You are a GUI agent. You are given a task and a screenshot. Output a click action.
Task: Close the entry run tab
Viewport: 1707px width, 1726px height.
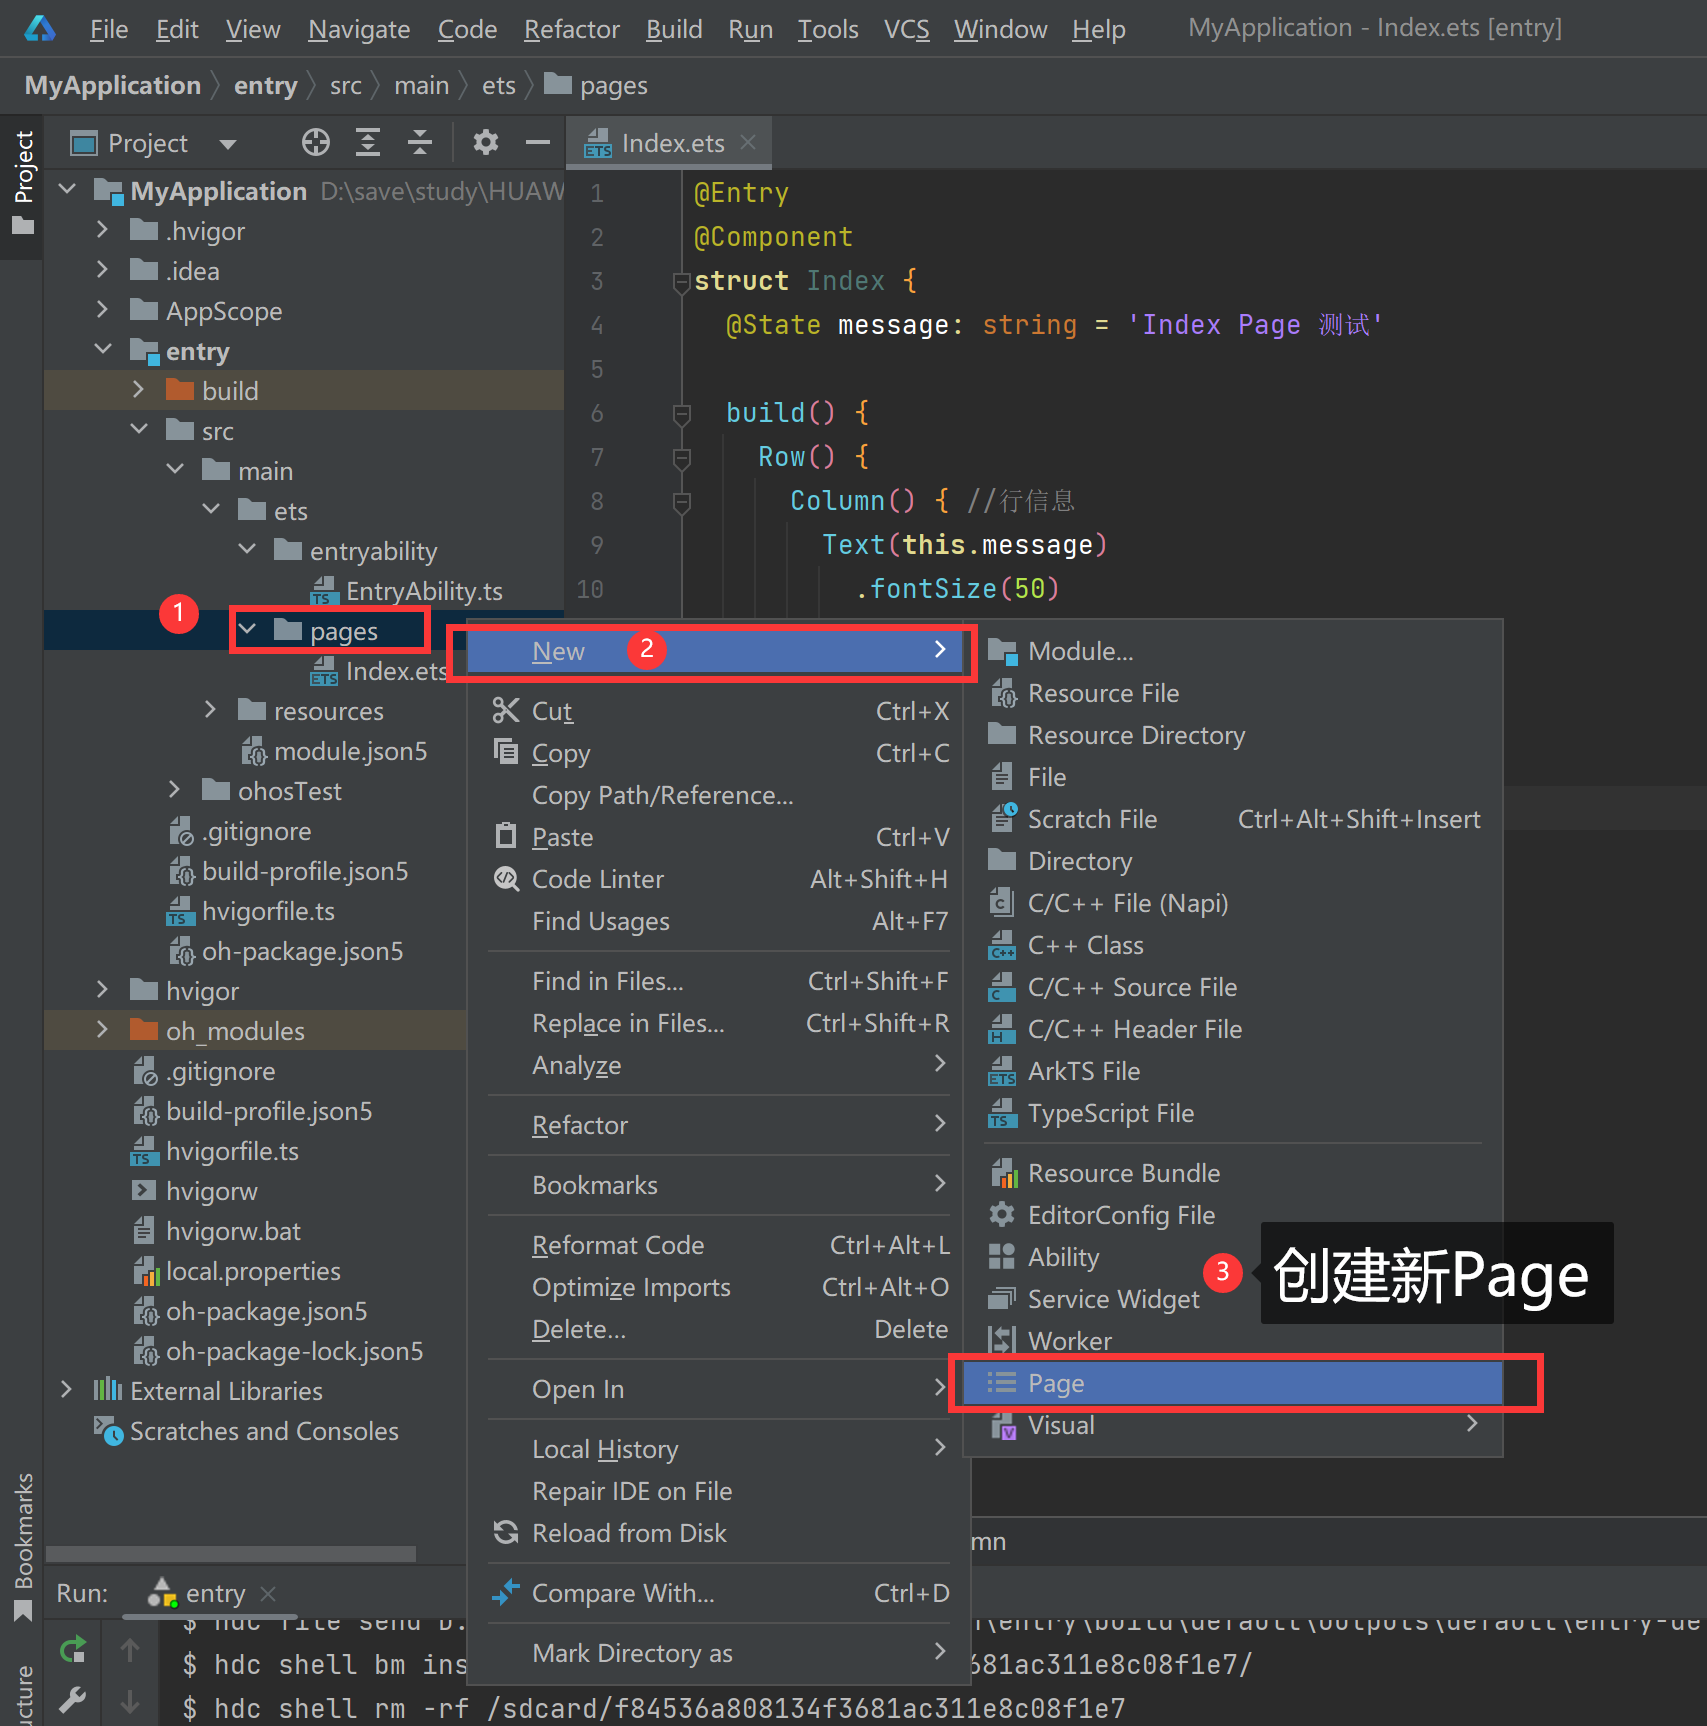click(267, 1592)
